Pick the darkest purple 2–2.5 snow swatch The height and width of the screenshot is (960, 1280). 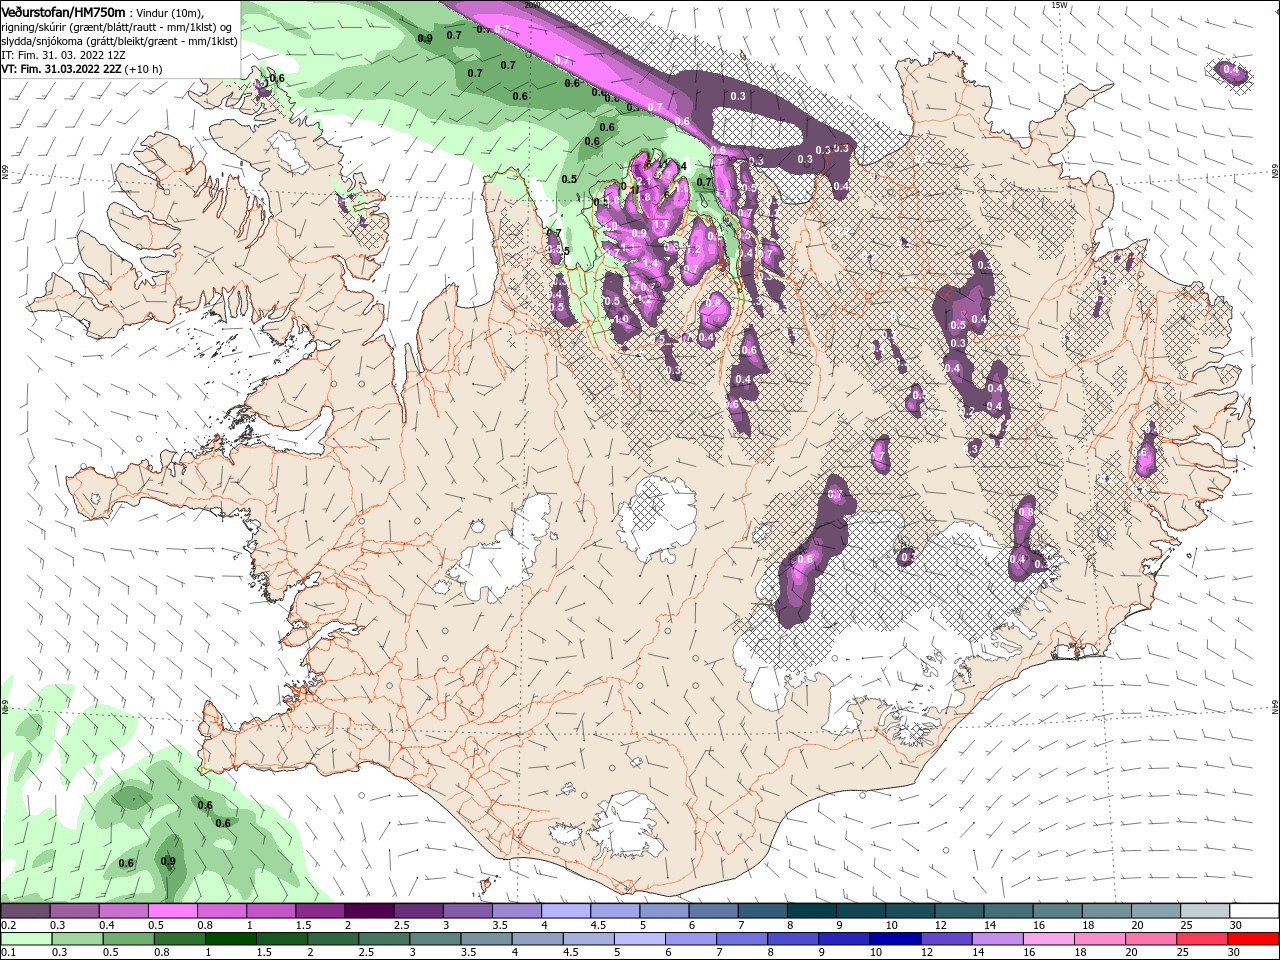click(x=368, y=911)
